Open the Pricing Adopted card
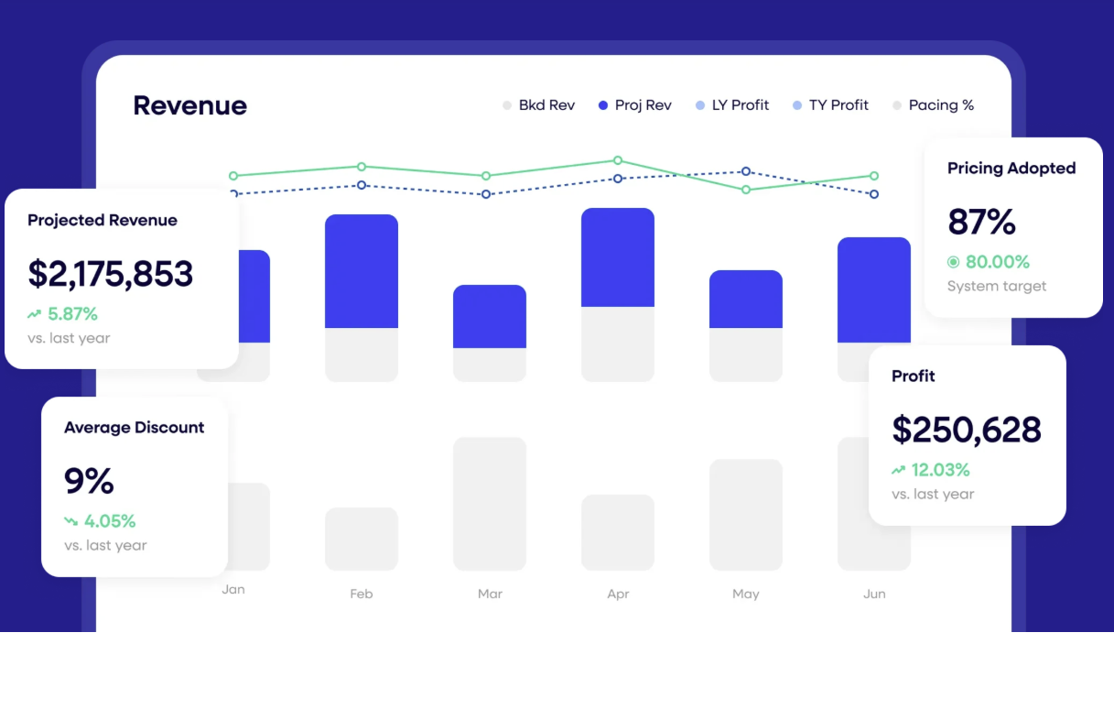Image resolution: width=1114 pixels, height=720 pixels. tap(1013, 225)
